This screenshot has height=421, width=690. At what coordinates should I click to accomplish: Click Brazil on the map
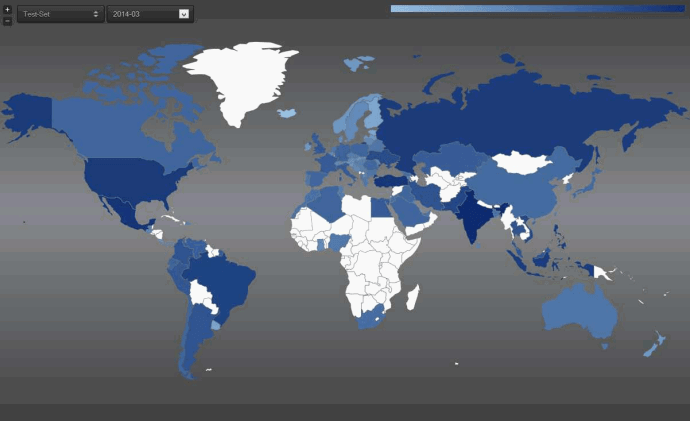(x=224, y=282)
